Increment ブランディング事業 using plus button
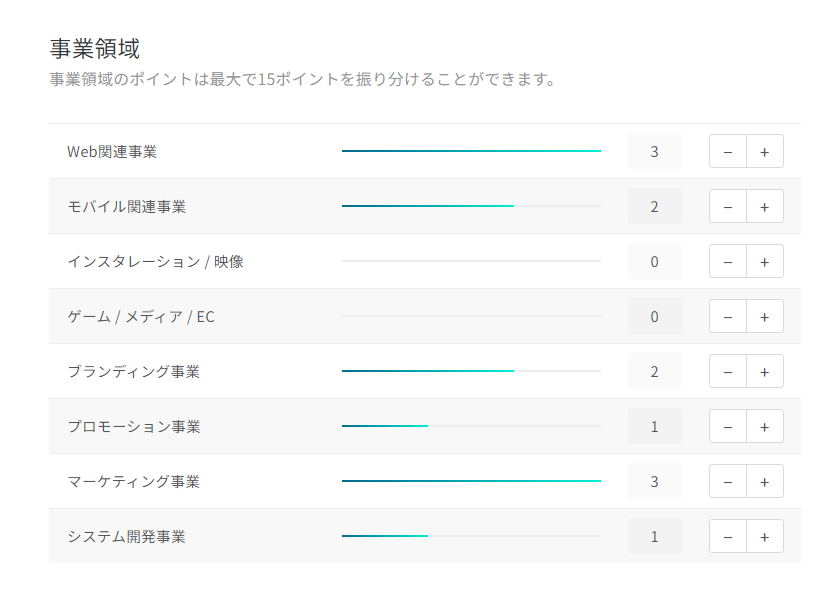This screenshot has width=839, height=592. pos(764,371)
